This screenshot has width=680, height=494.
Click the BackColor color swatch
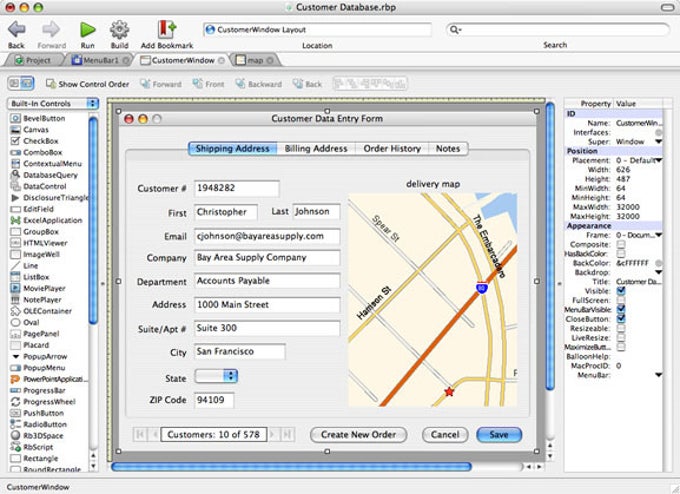click(658, 263)
